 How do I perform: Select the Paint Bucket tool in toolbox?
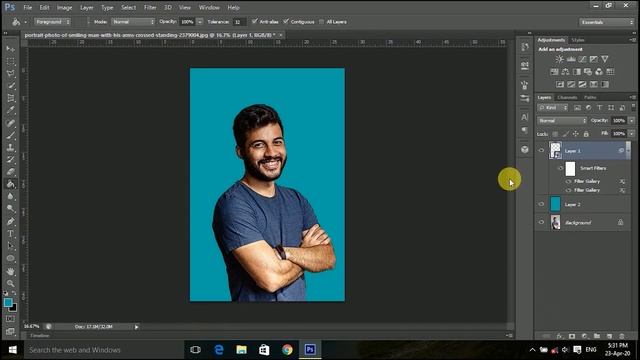pos(10,184)
